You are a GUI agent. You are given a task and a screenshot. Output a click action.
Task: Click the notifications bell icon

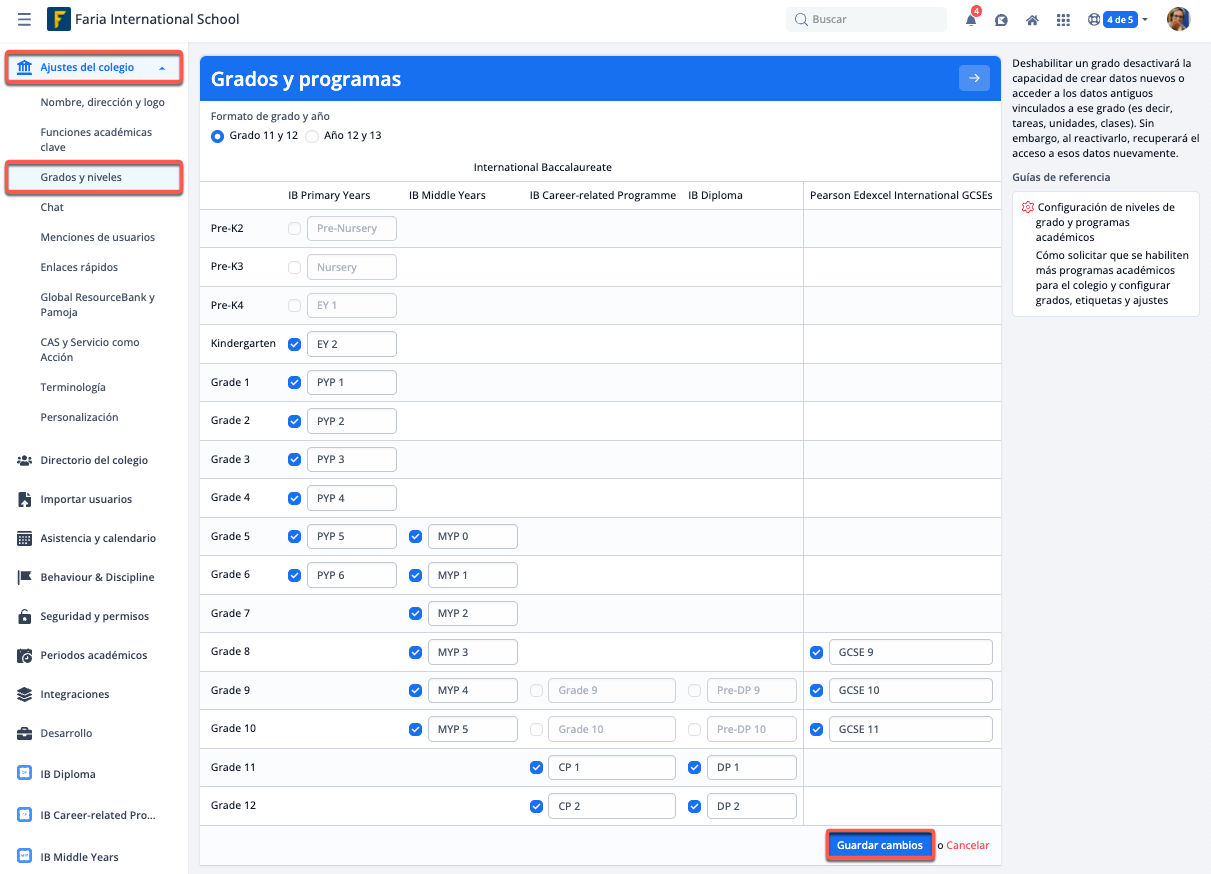[x=971, y=20]
